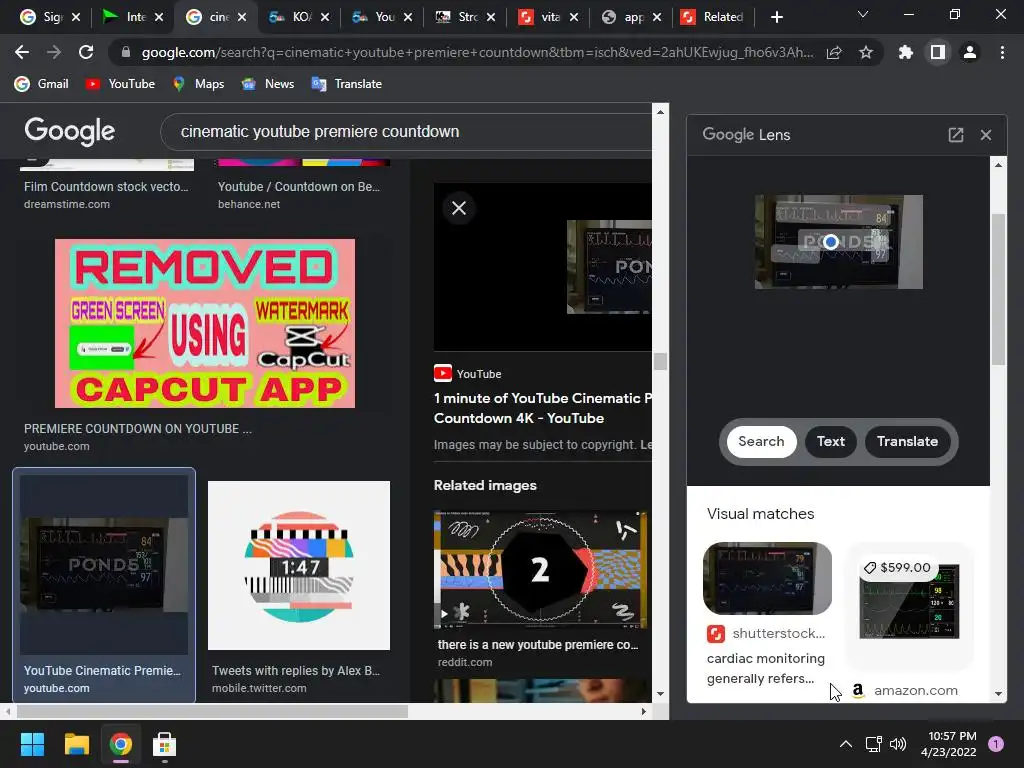This screenshot has height=768, width=1024.
Task: Open the REMOVED CapCut App thumbnail
Action: coord(205,323)
